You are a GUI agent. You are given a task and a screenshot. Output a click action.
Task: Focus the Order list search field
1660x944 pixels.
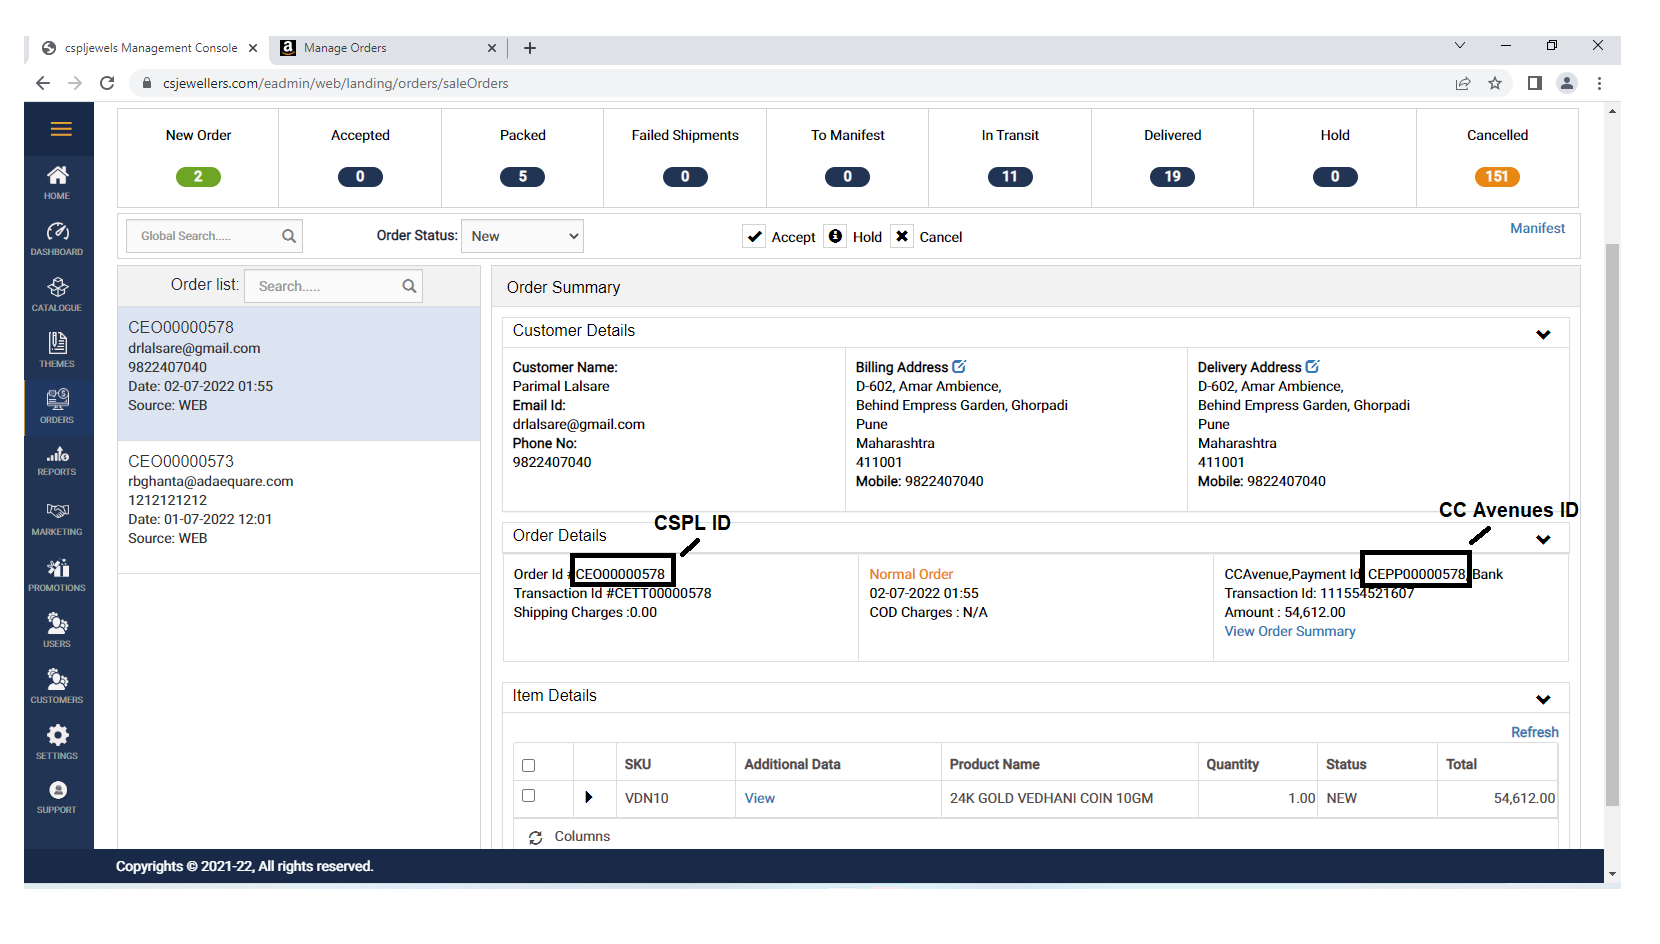[322, 286]
